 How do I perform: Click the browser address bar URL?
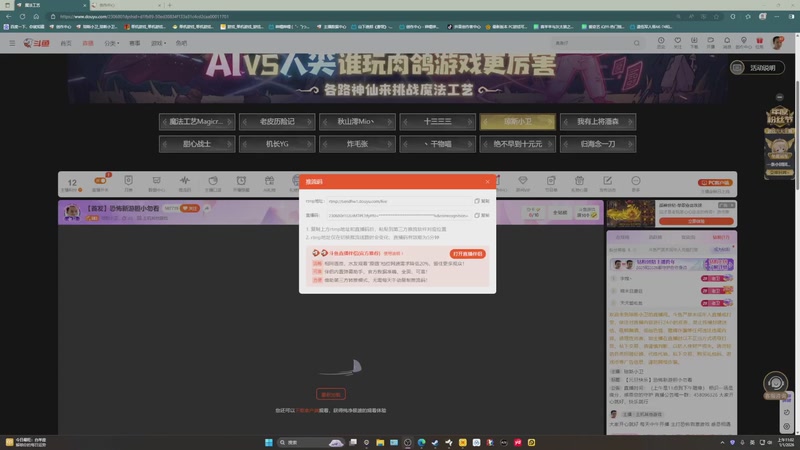coord(144,16)
